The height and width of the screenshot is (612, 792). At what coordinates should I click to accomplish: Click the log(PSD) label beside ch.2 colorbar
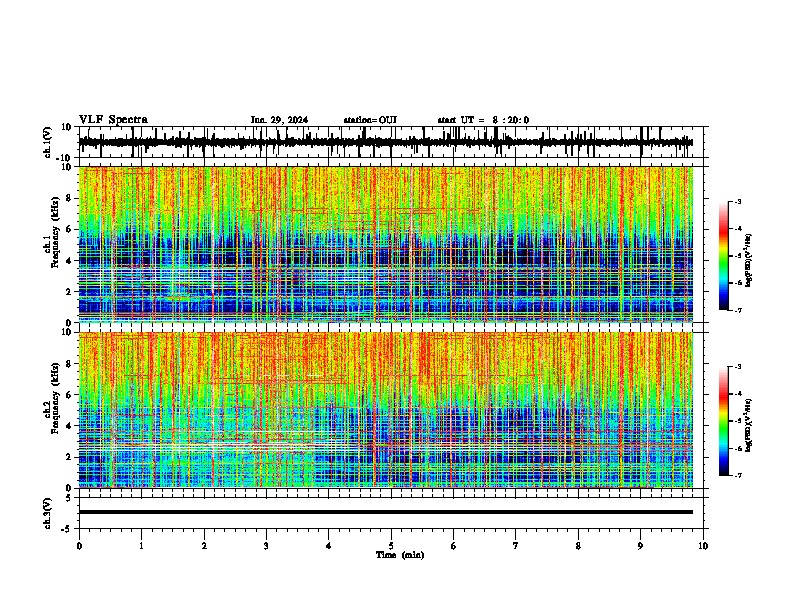coord(749,425)
